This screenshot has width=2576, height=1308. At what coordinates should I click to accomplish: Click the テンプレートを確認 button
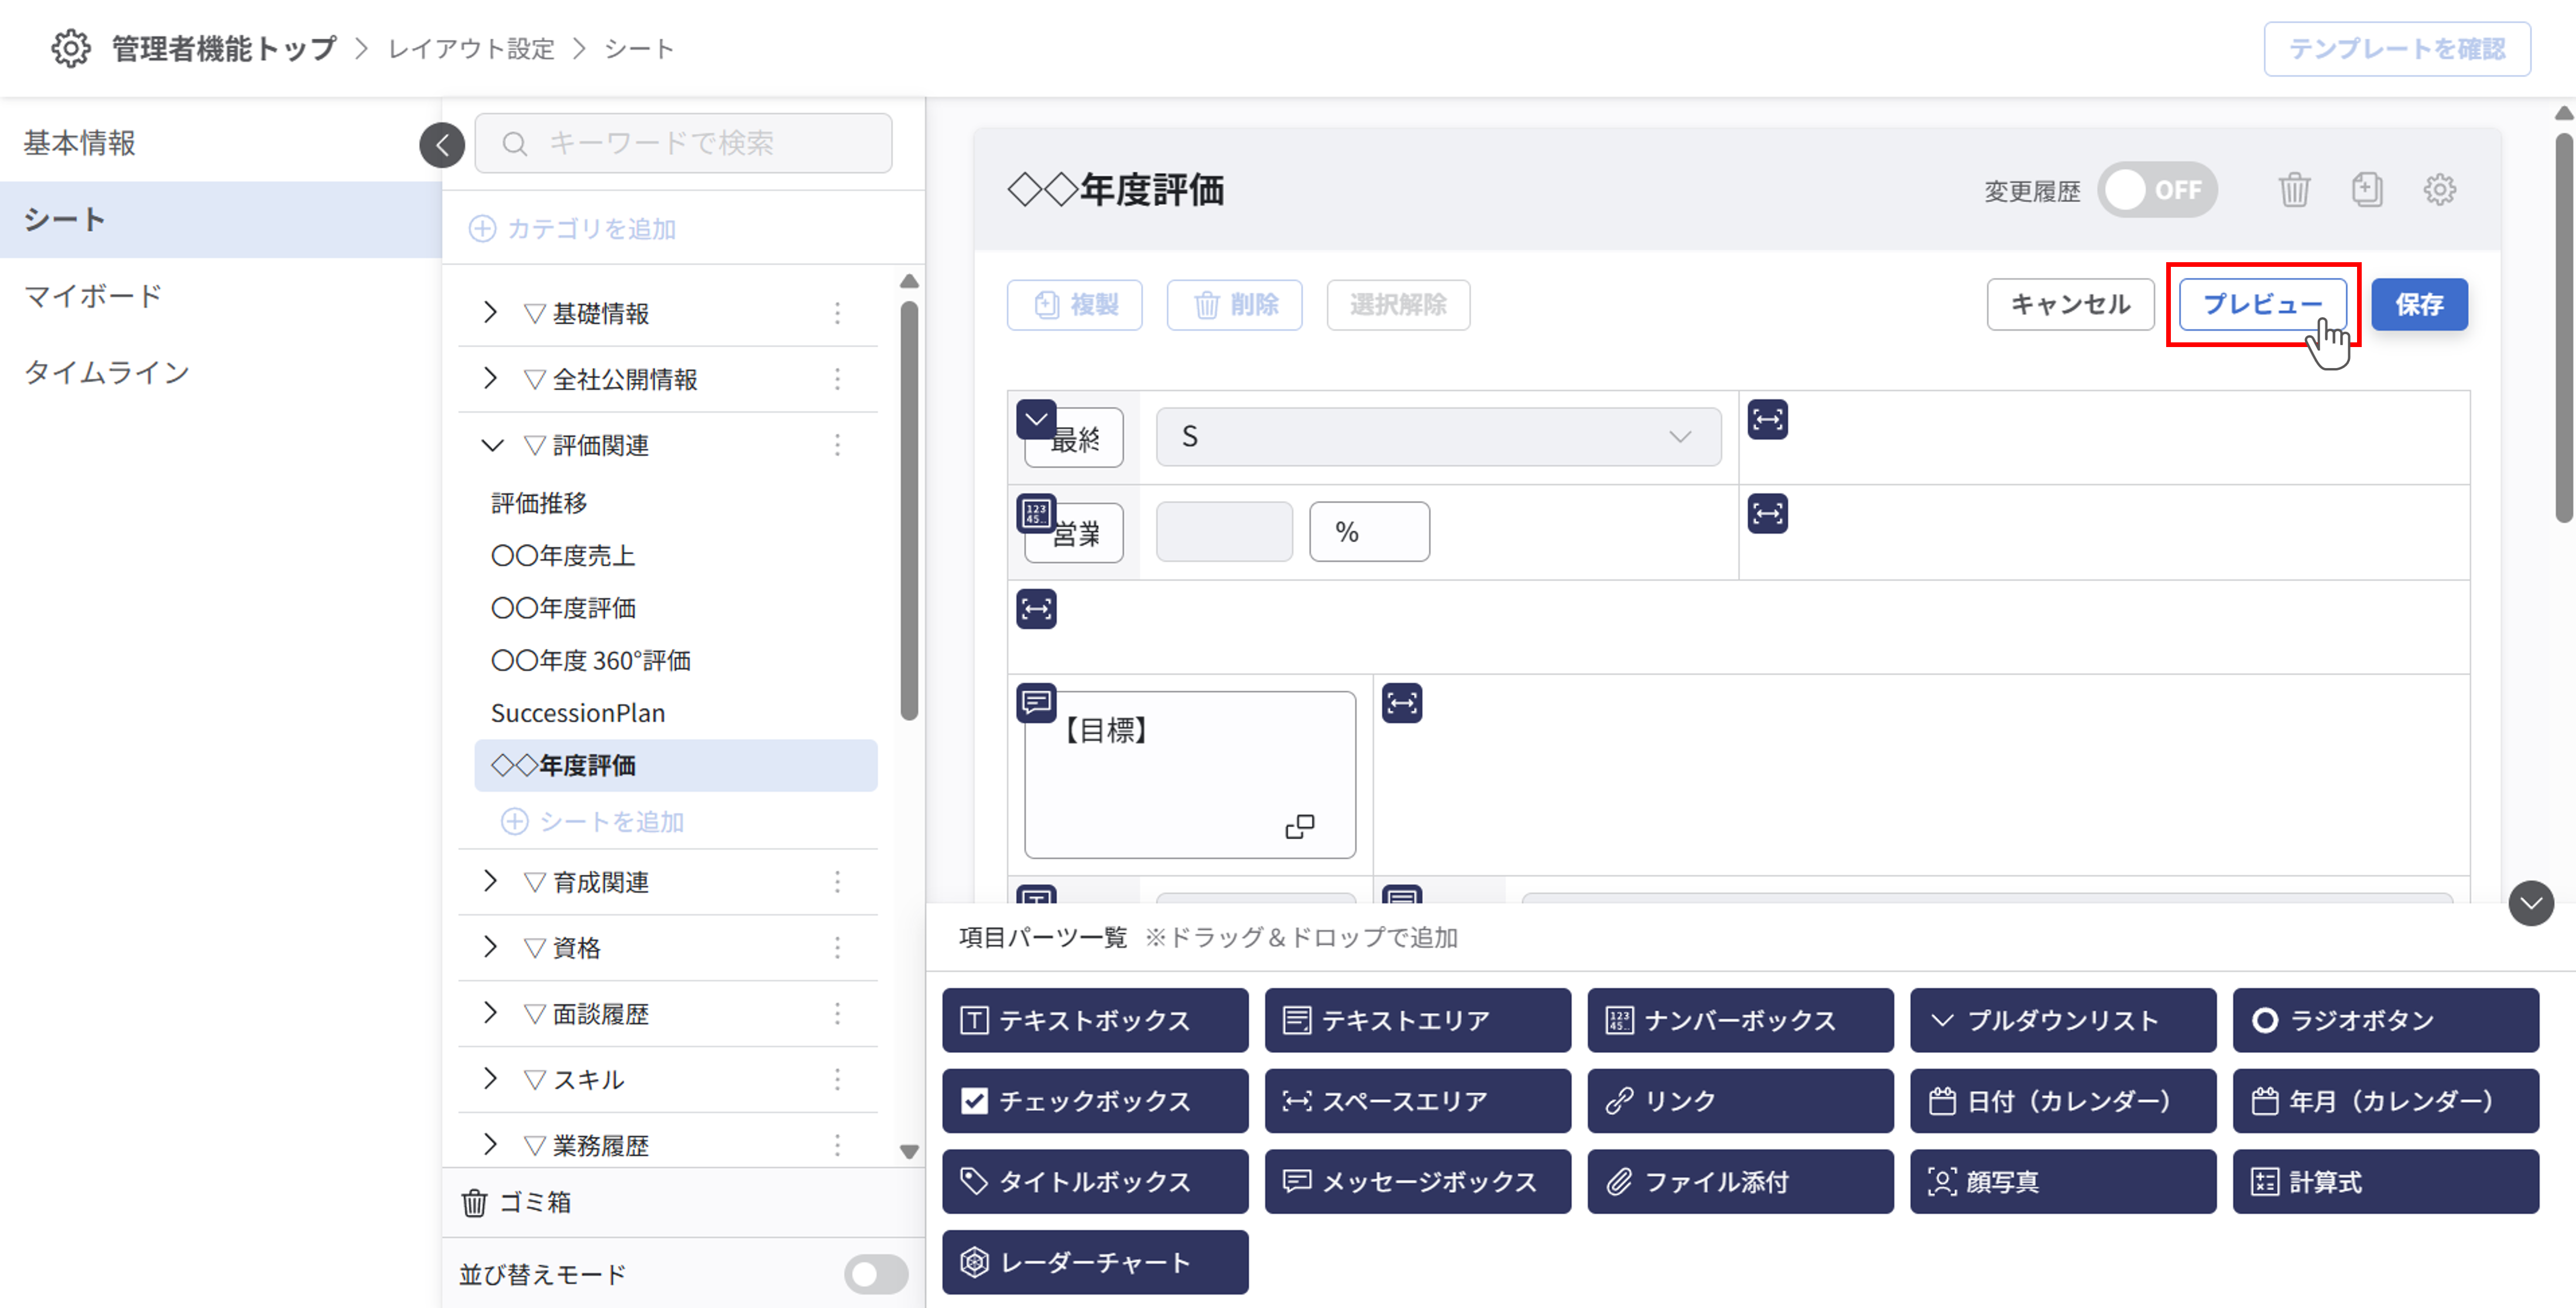click(2397, 48)
